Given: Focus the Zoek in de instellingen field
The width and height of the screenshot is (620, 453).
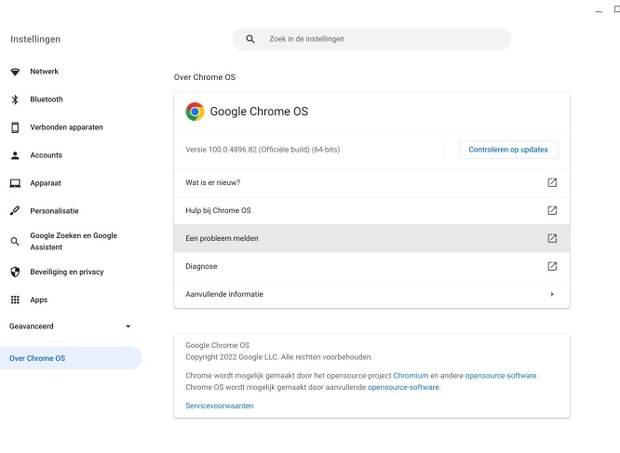Looking at the screenshot, I should (372, 39).
